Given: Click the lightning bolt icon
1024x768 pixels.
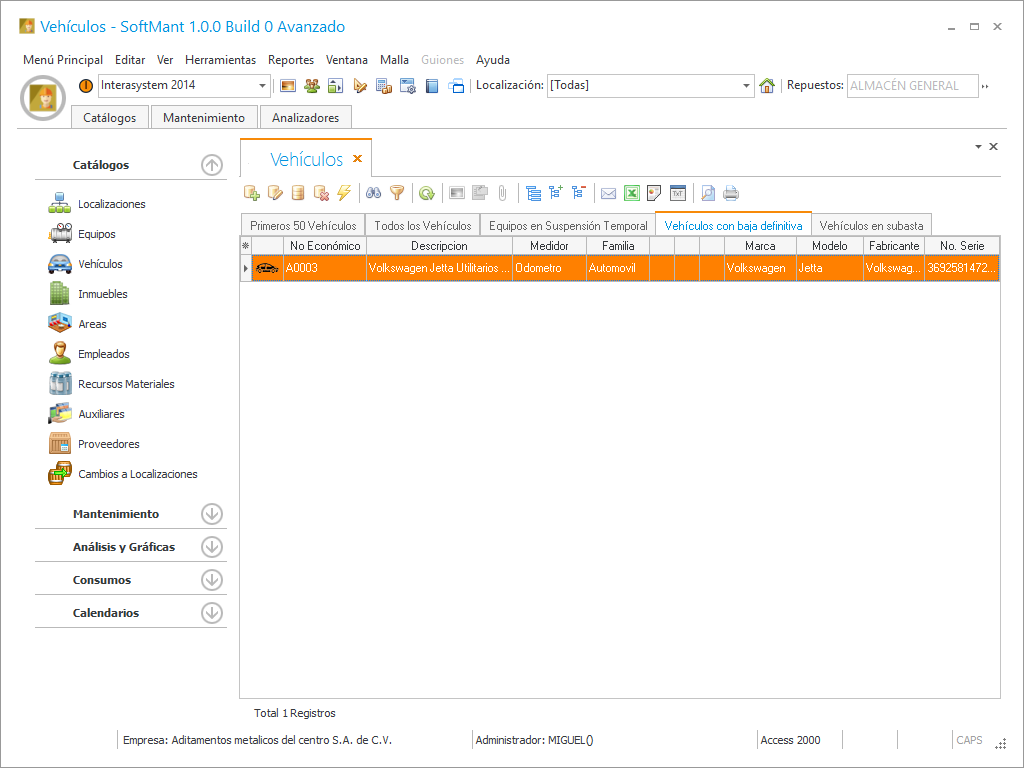Looking at the screenshot, I should click(x=344, y=193).
